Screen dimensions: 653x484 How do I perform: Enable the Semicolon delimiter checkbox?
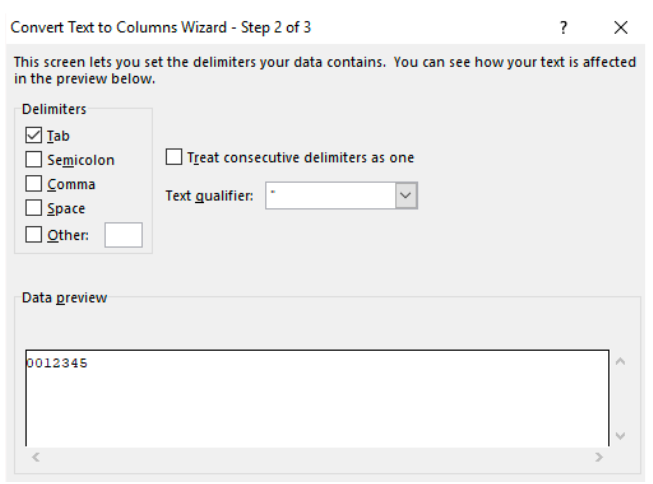coord(33,160)
